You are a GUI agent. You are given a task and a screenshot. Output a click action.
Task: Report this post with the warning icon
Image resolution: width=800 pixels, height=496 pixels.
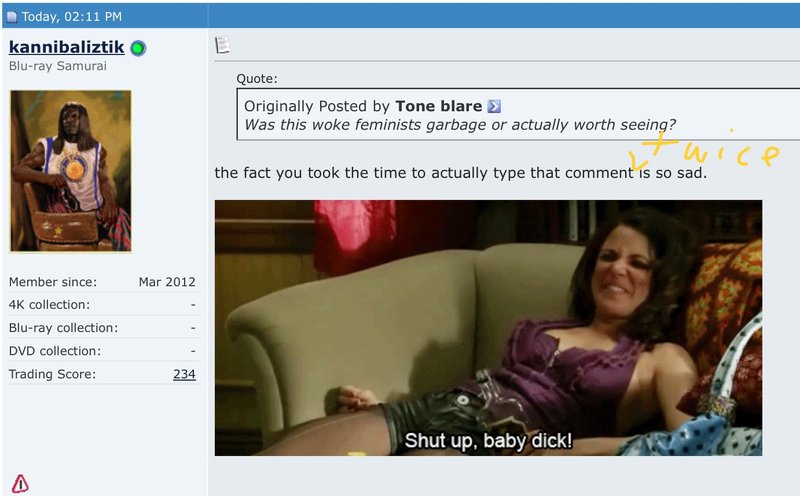click(x=20, y=483)
